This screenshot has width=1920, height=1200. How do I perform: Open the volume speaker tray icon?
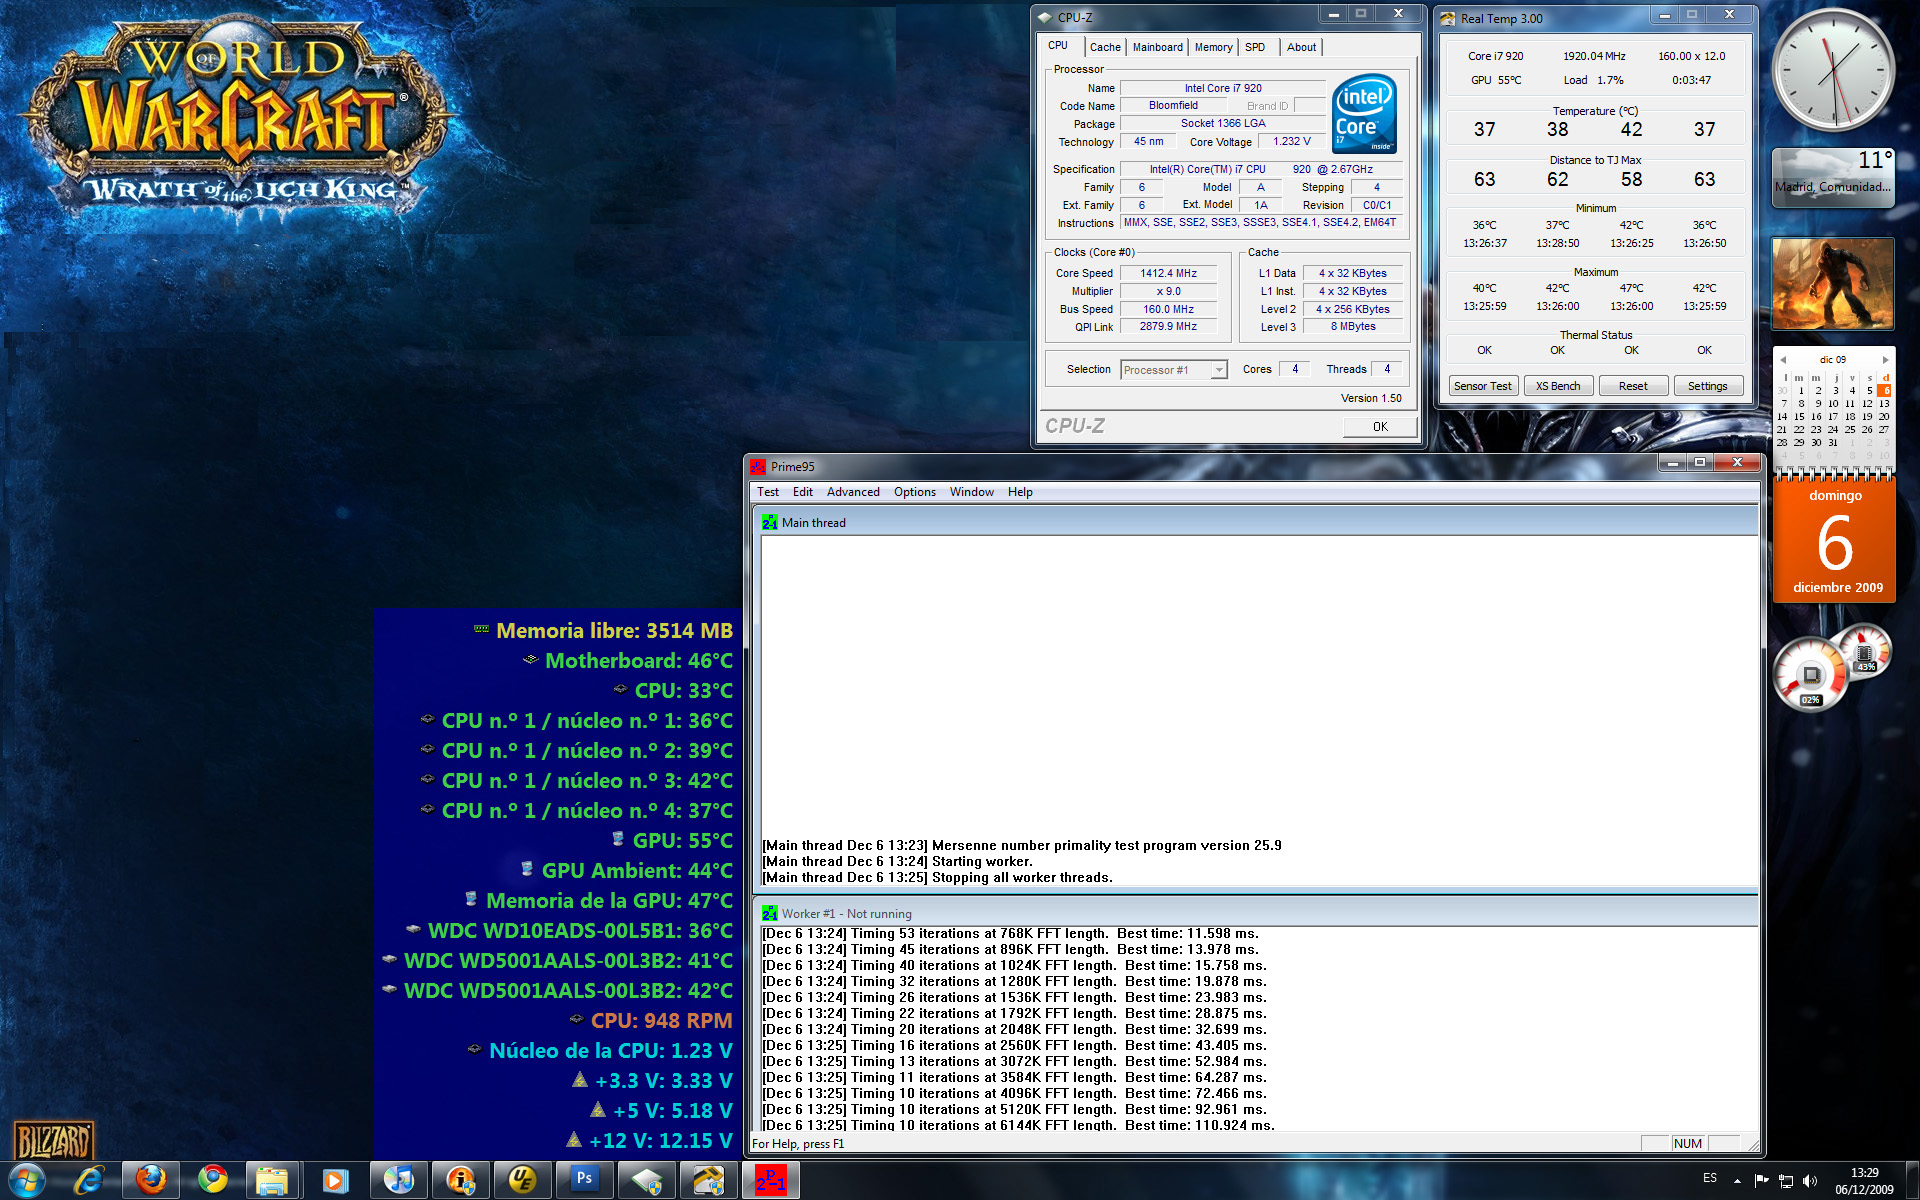click(x=1810, y=1180)
